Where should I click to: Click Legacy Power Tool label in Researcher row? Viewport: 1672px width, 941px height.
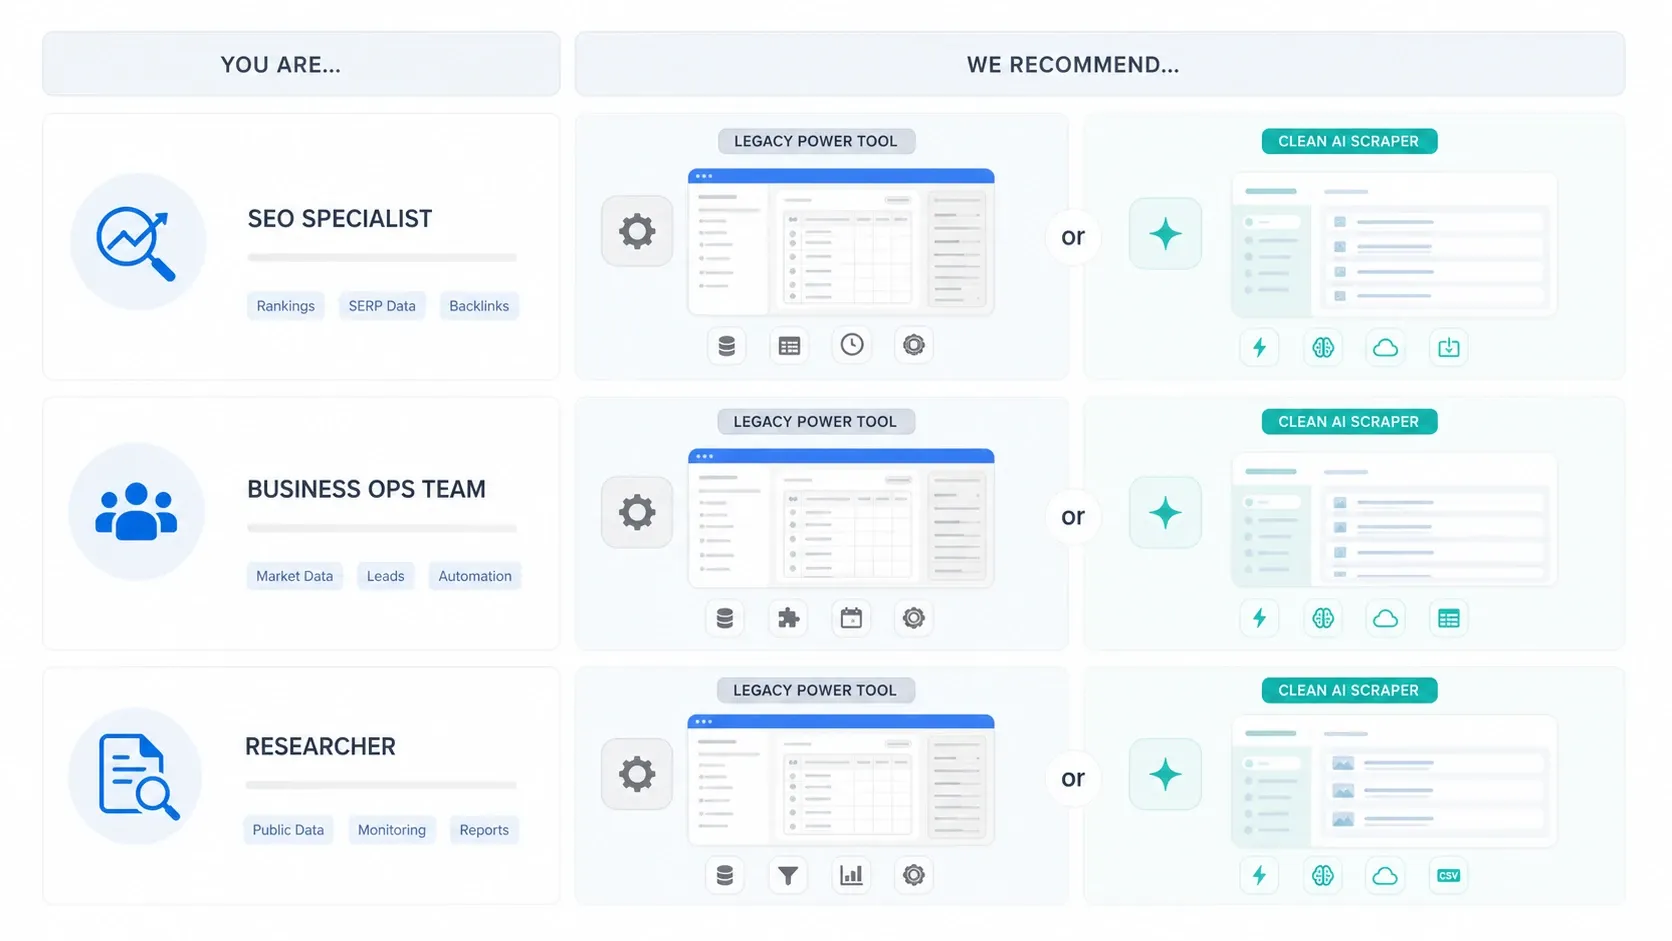click(x=815, y=690)
